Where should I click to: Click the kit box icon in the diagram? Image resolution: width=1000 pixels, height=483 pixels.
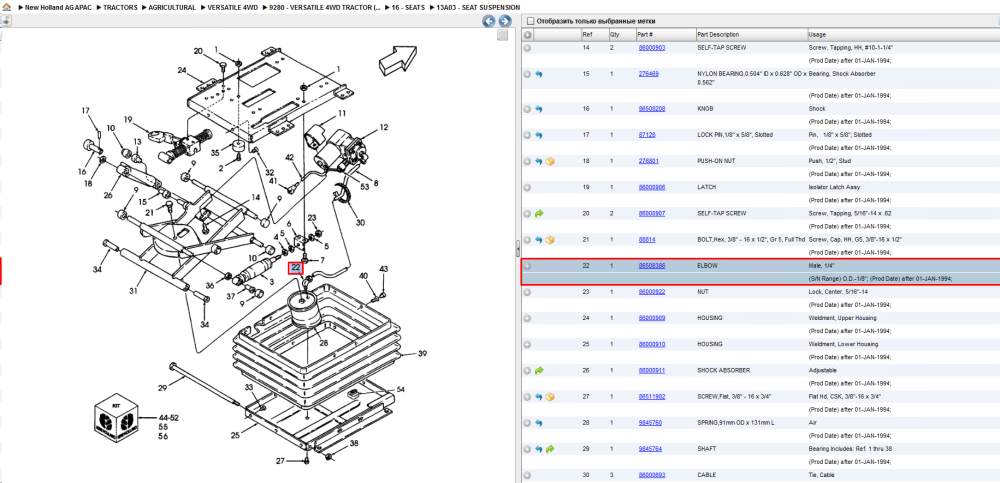[116, 420]
